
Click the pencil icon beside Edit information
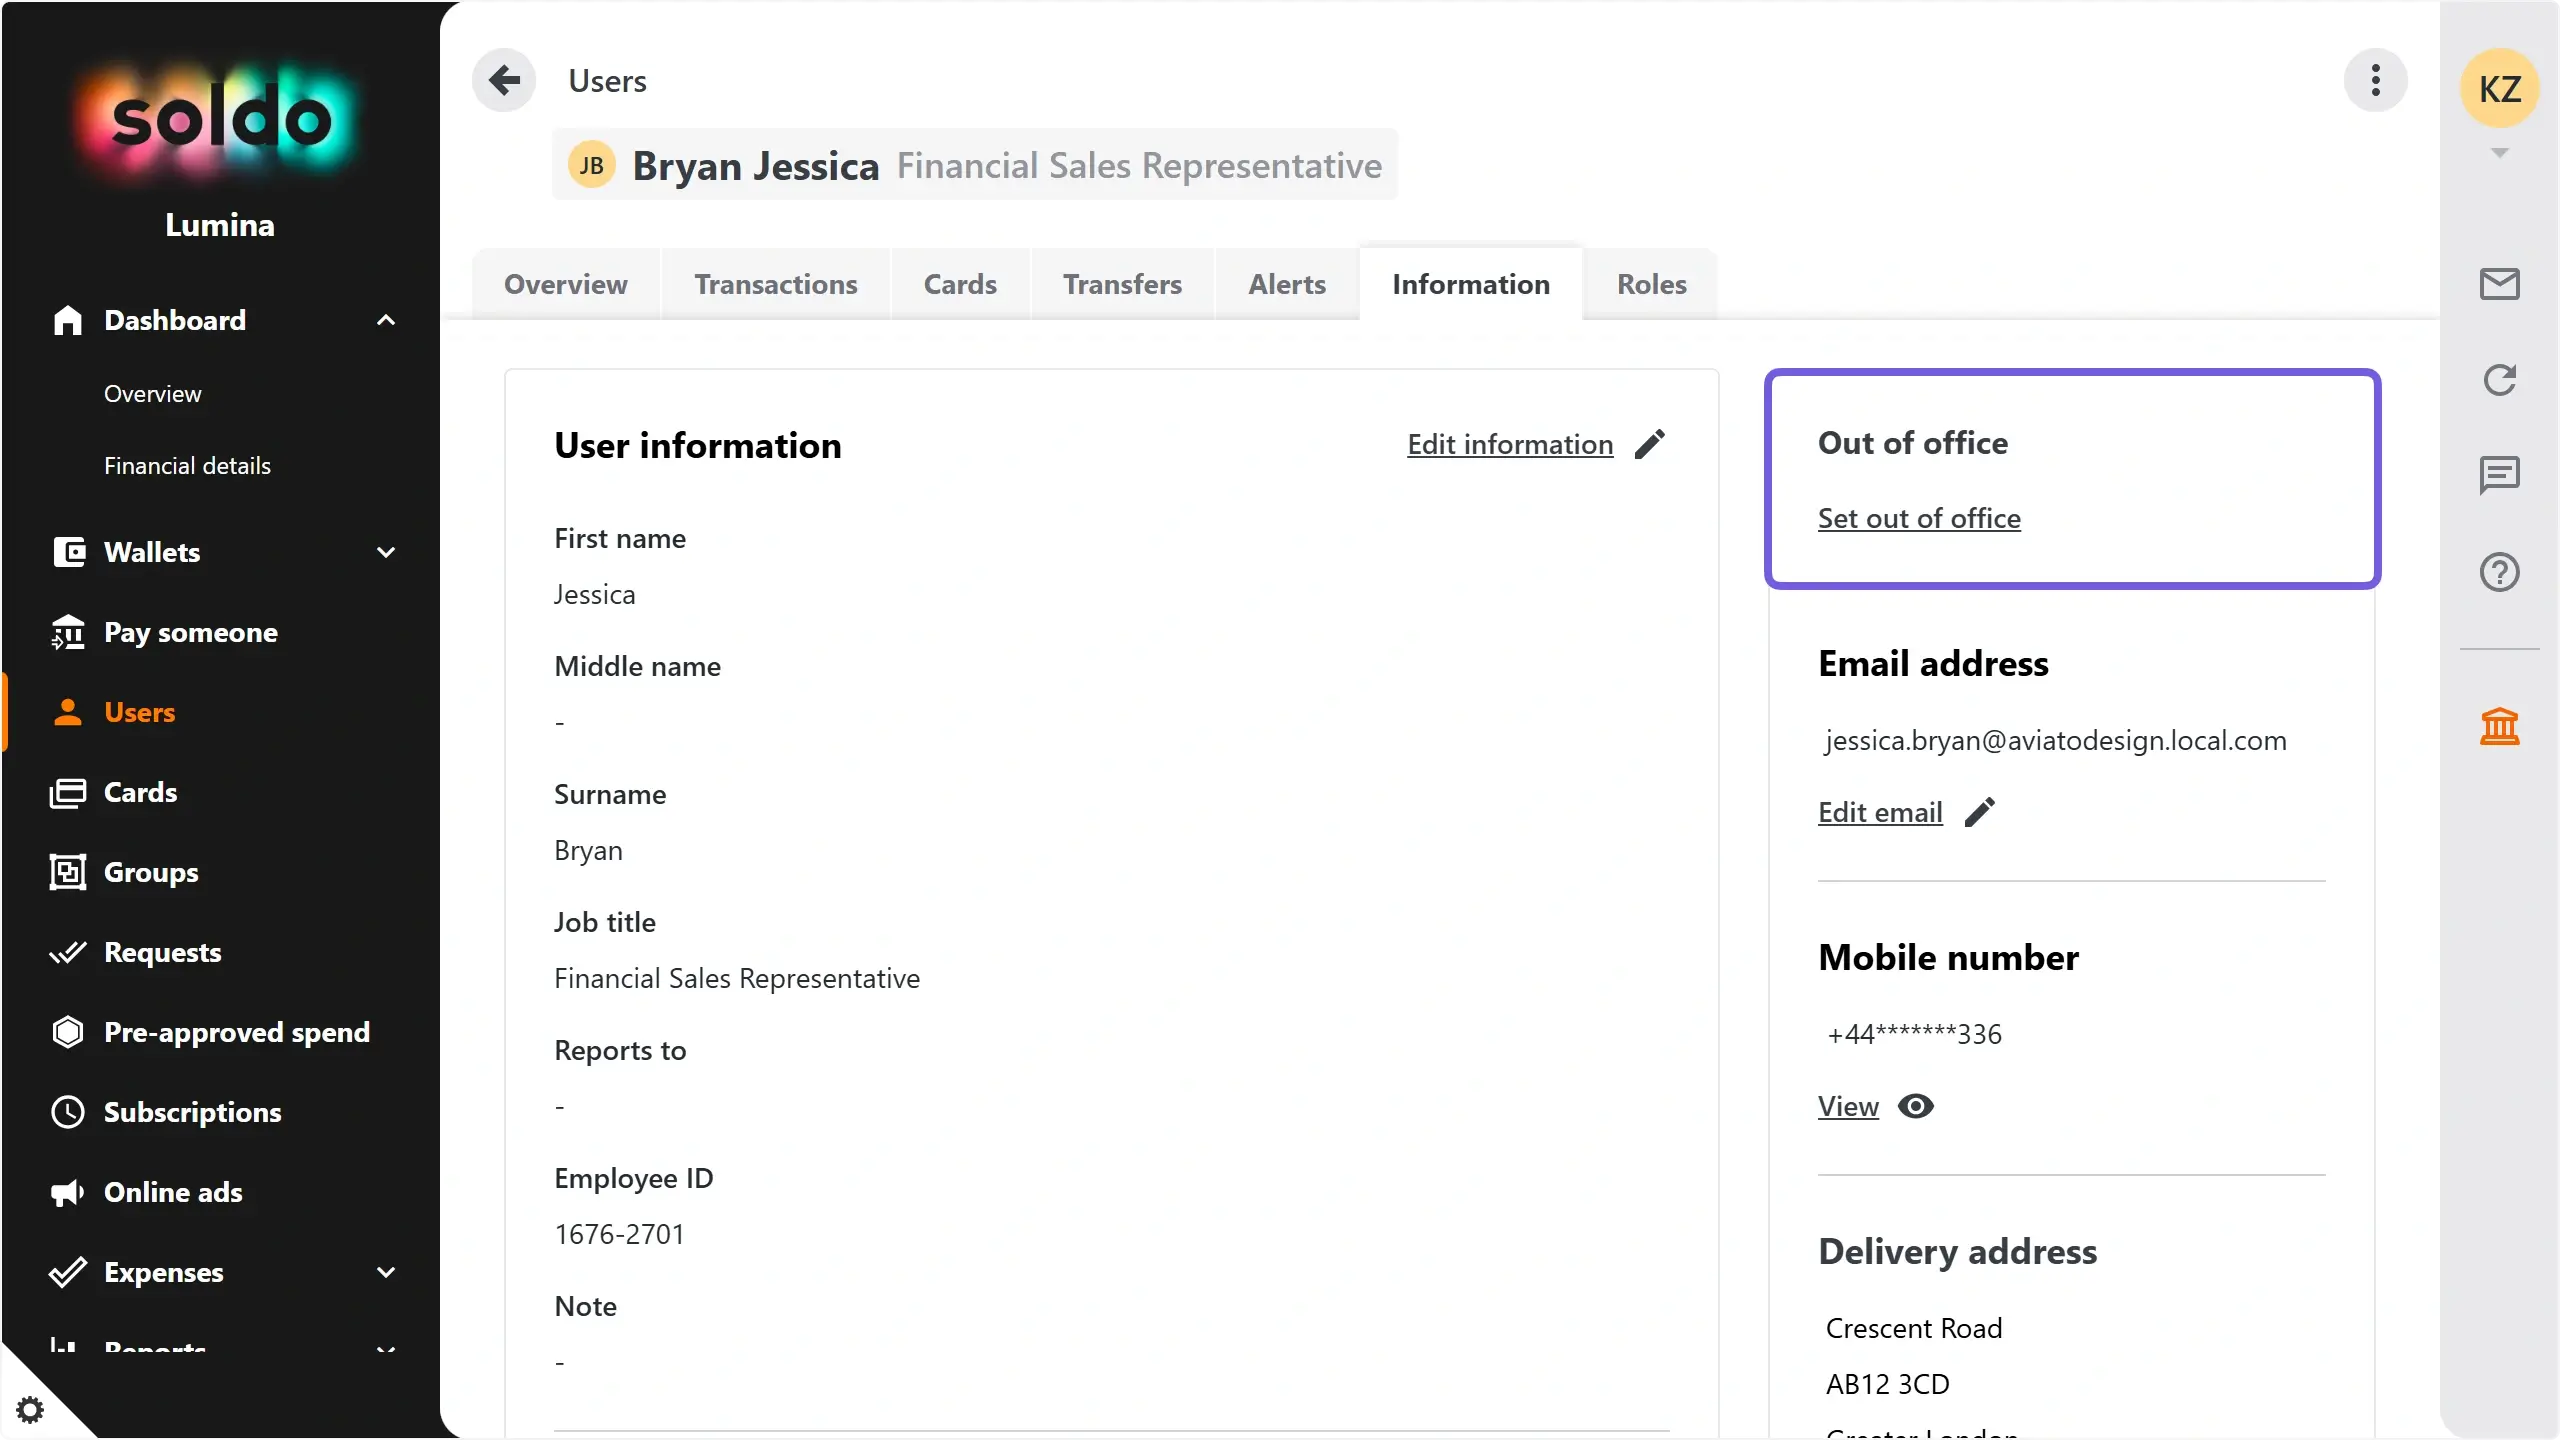1650,444
